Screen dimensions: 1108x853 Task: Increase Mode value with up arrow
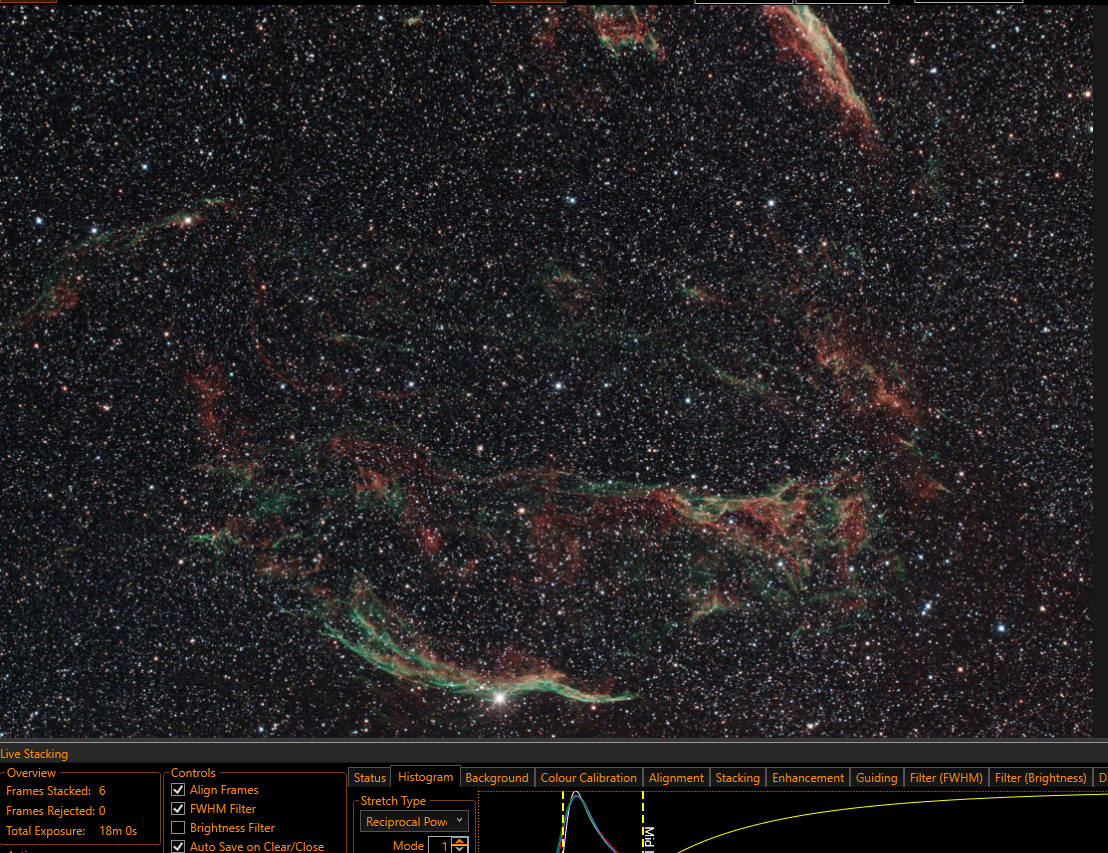point(459,841)
